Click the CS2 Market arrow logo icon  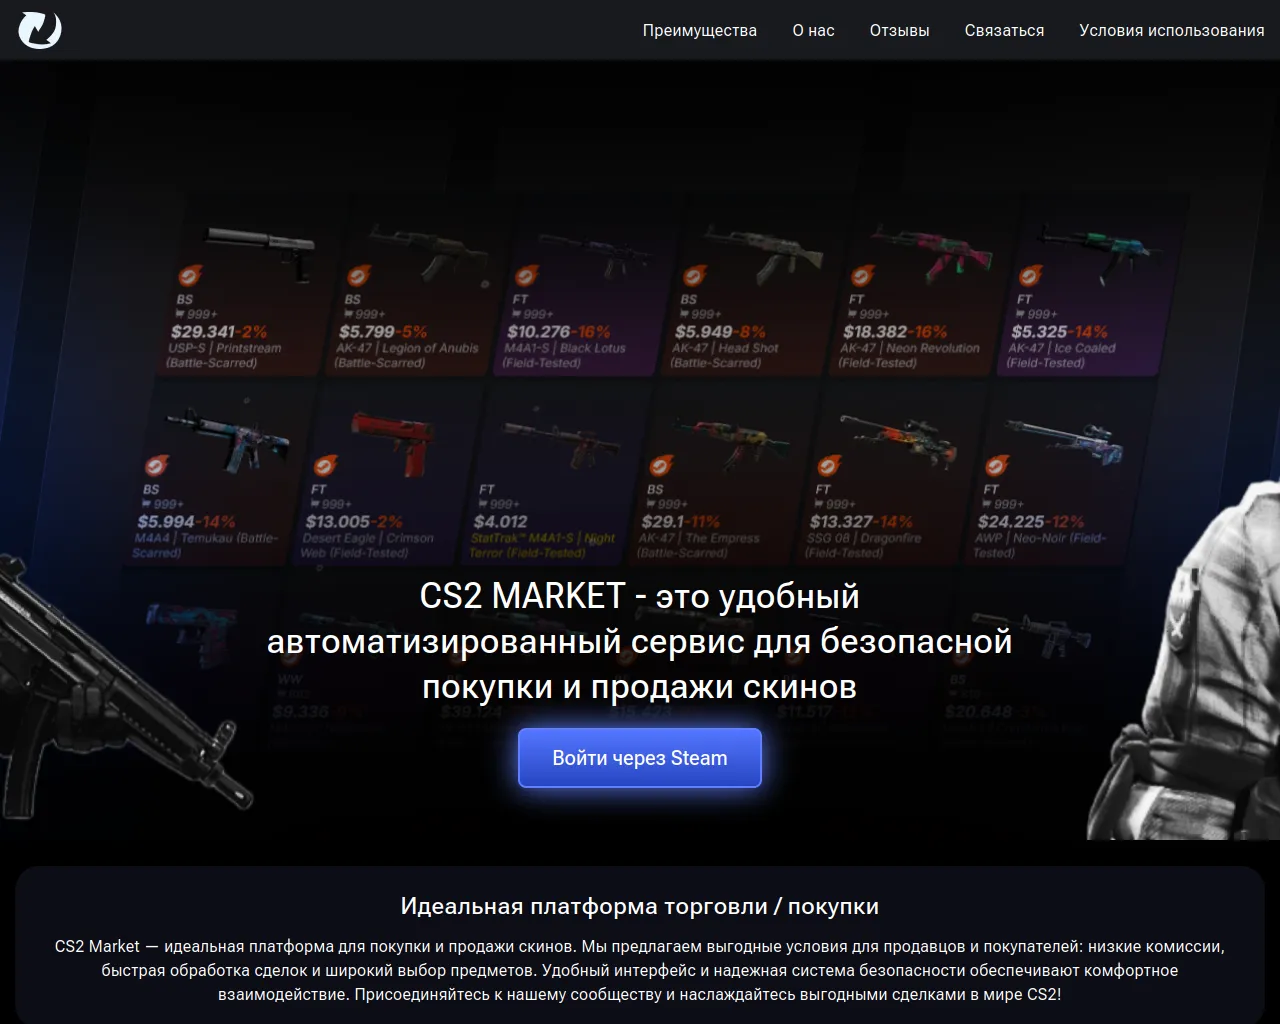40,30
